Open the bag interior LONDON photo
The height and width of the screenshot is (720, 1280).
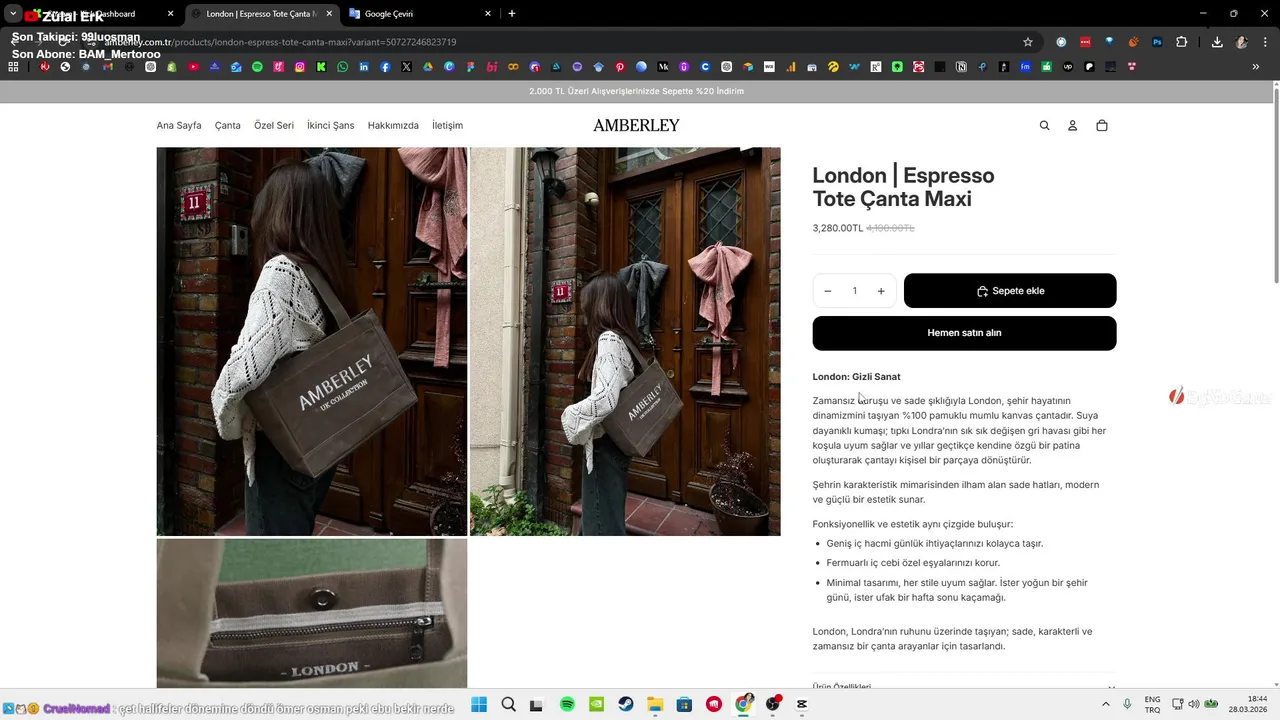pos(312,613)
